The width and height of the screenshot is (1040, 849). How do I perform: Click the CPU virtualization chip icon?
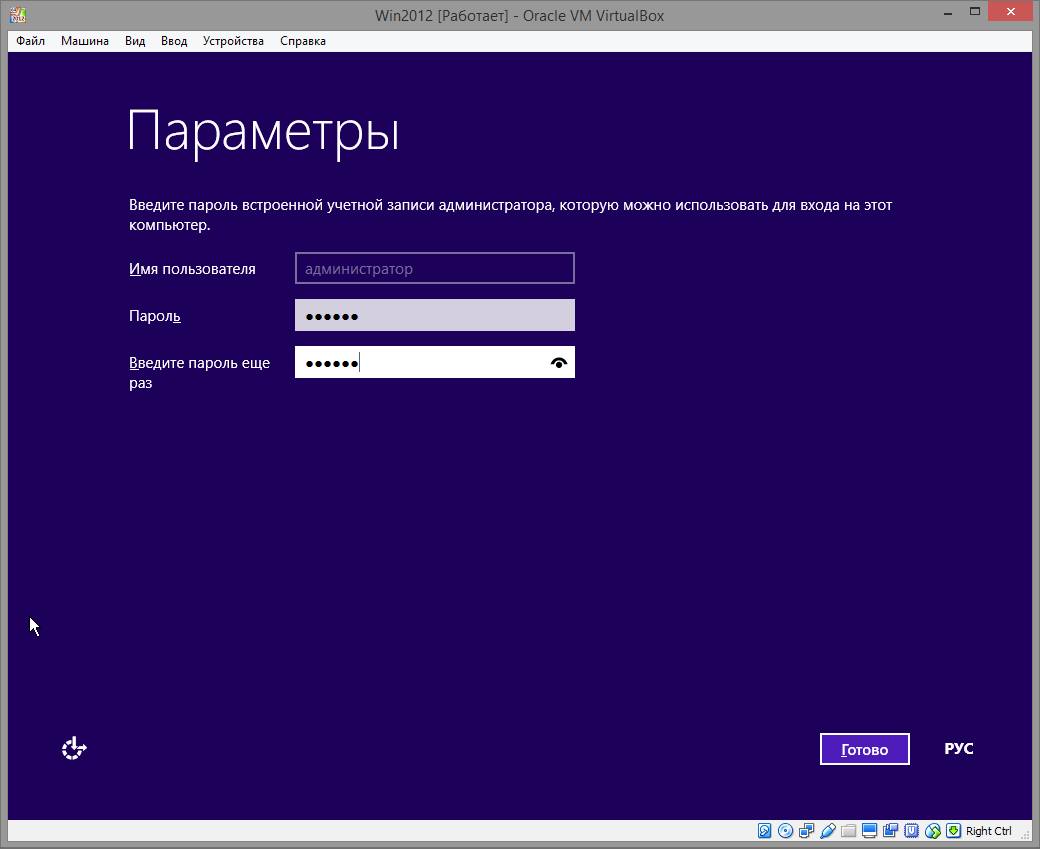tap(911, 830)
